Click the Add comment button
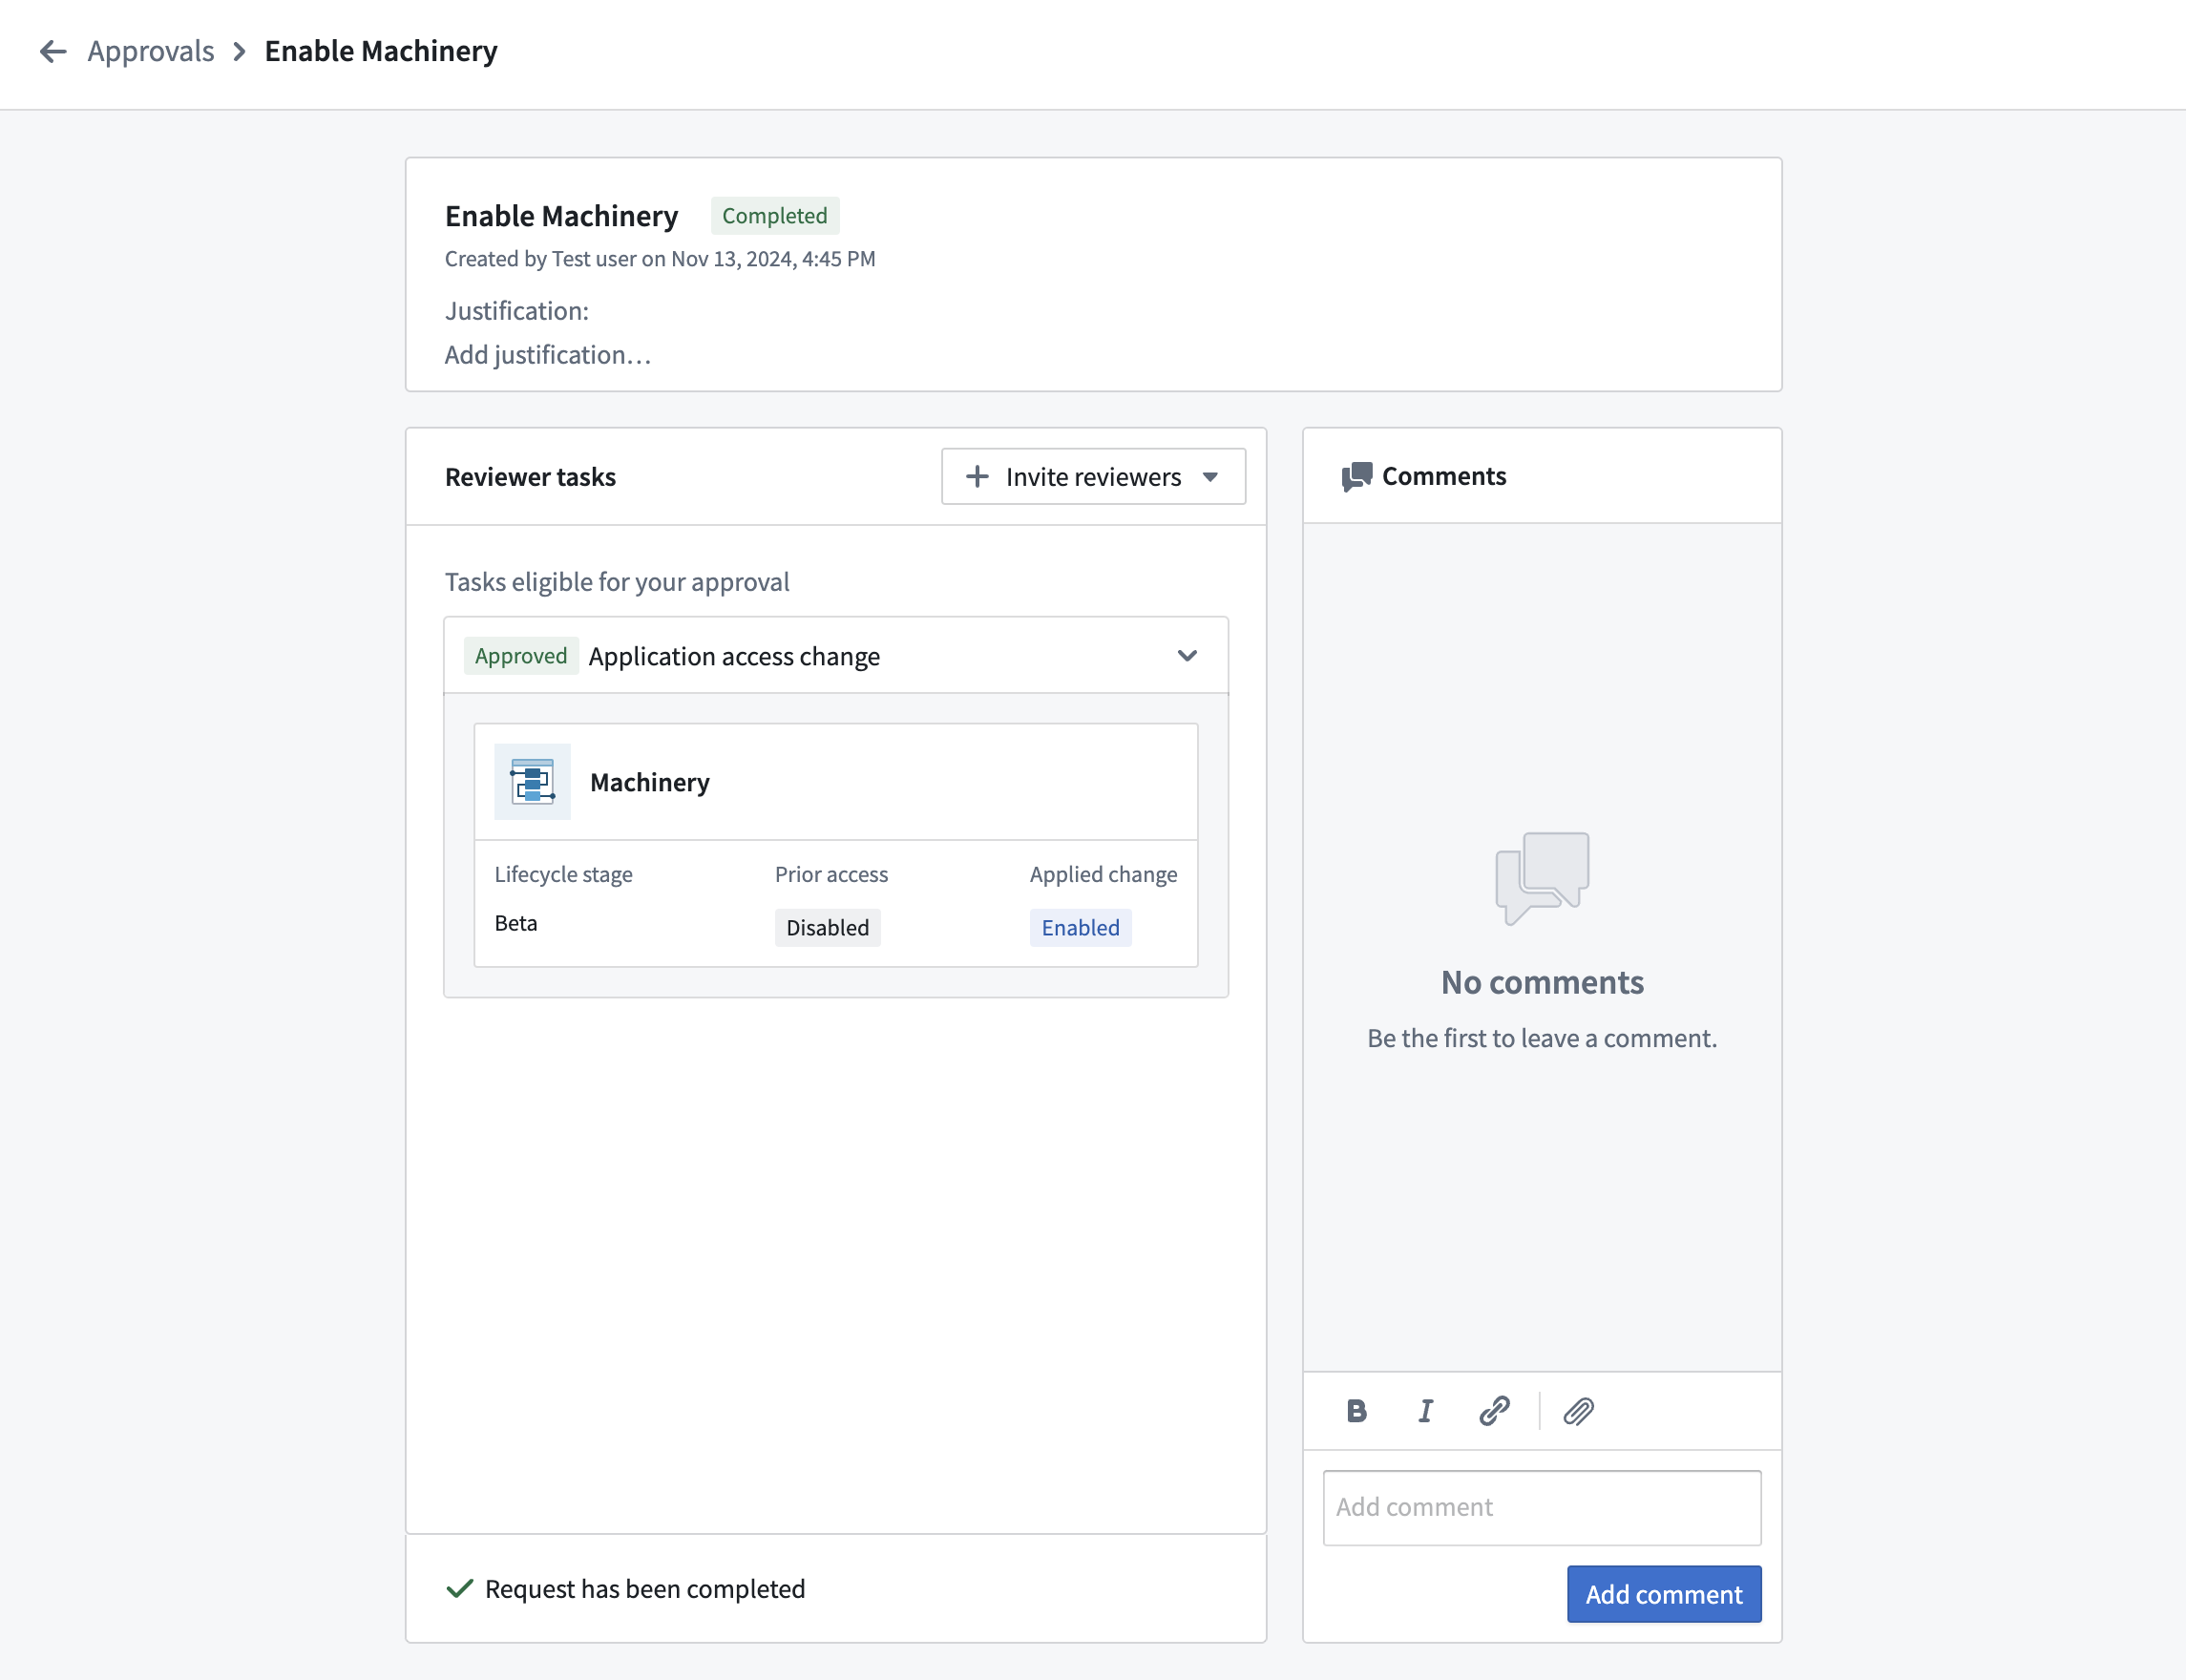 (1664, 1594)
